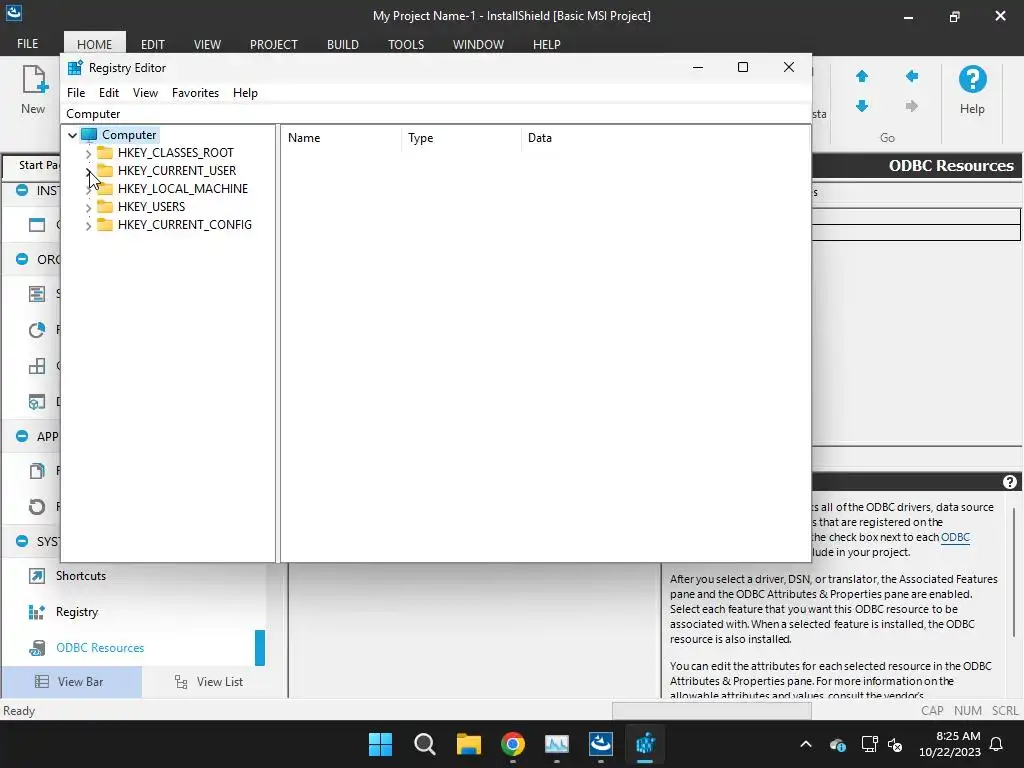Expand HKEY_CLASSES_ROOT key
The image size is (1024, 768).
(88, 153)
